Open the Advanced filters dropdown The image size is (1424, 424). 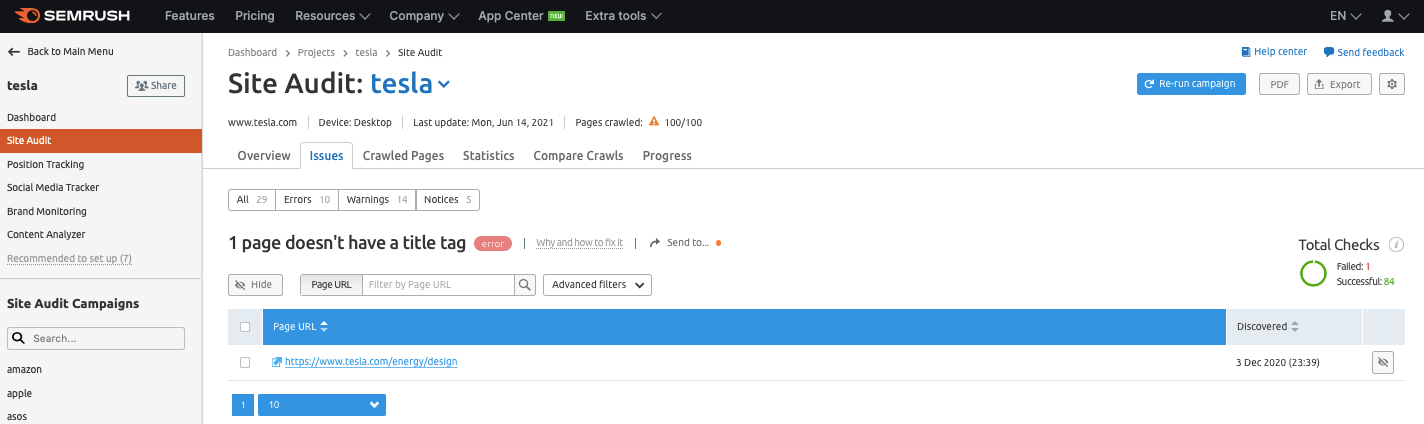tap(597, 285)
